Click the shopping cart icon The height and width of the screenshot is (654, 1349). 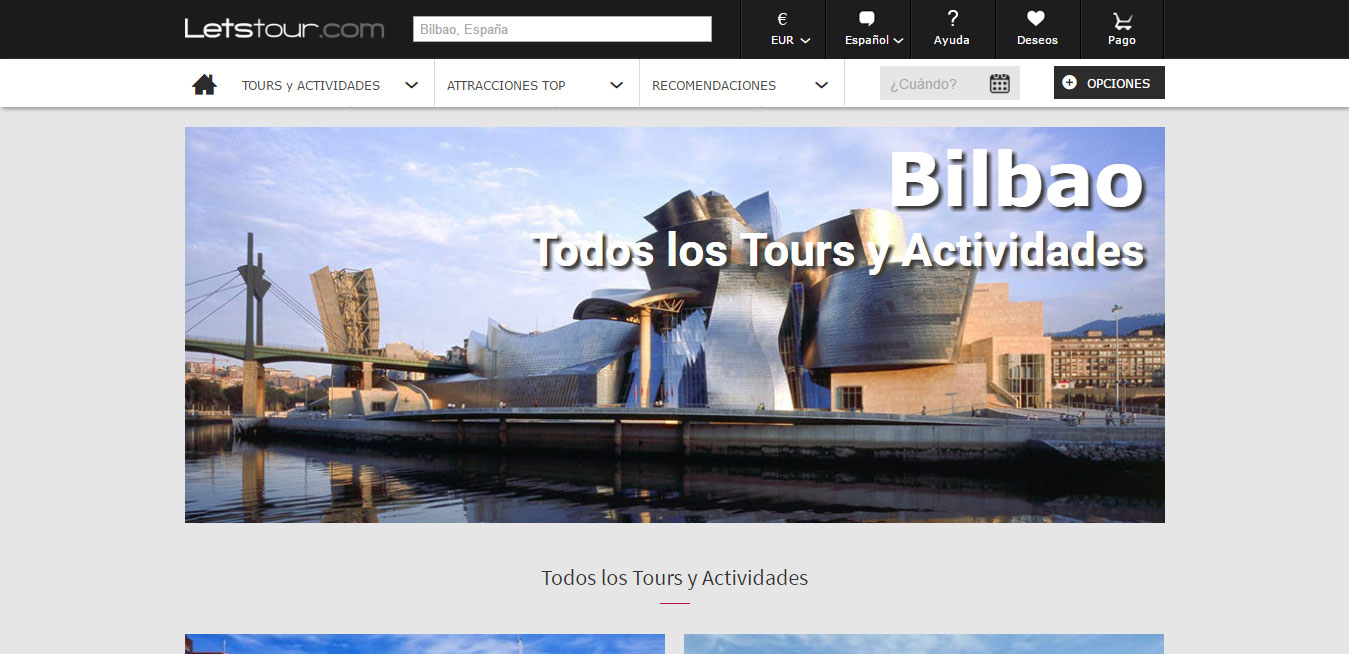pyautogui.click(x=1122, y=19)
